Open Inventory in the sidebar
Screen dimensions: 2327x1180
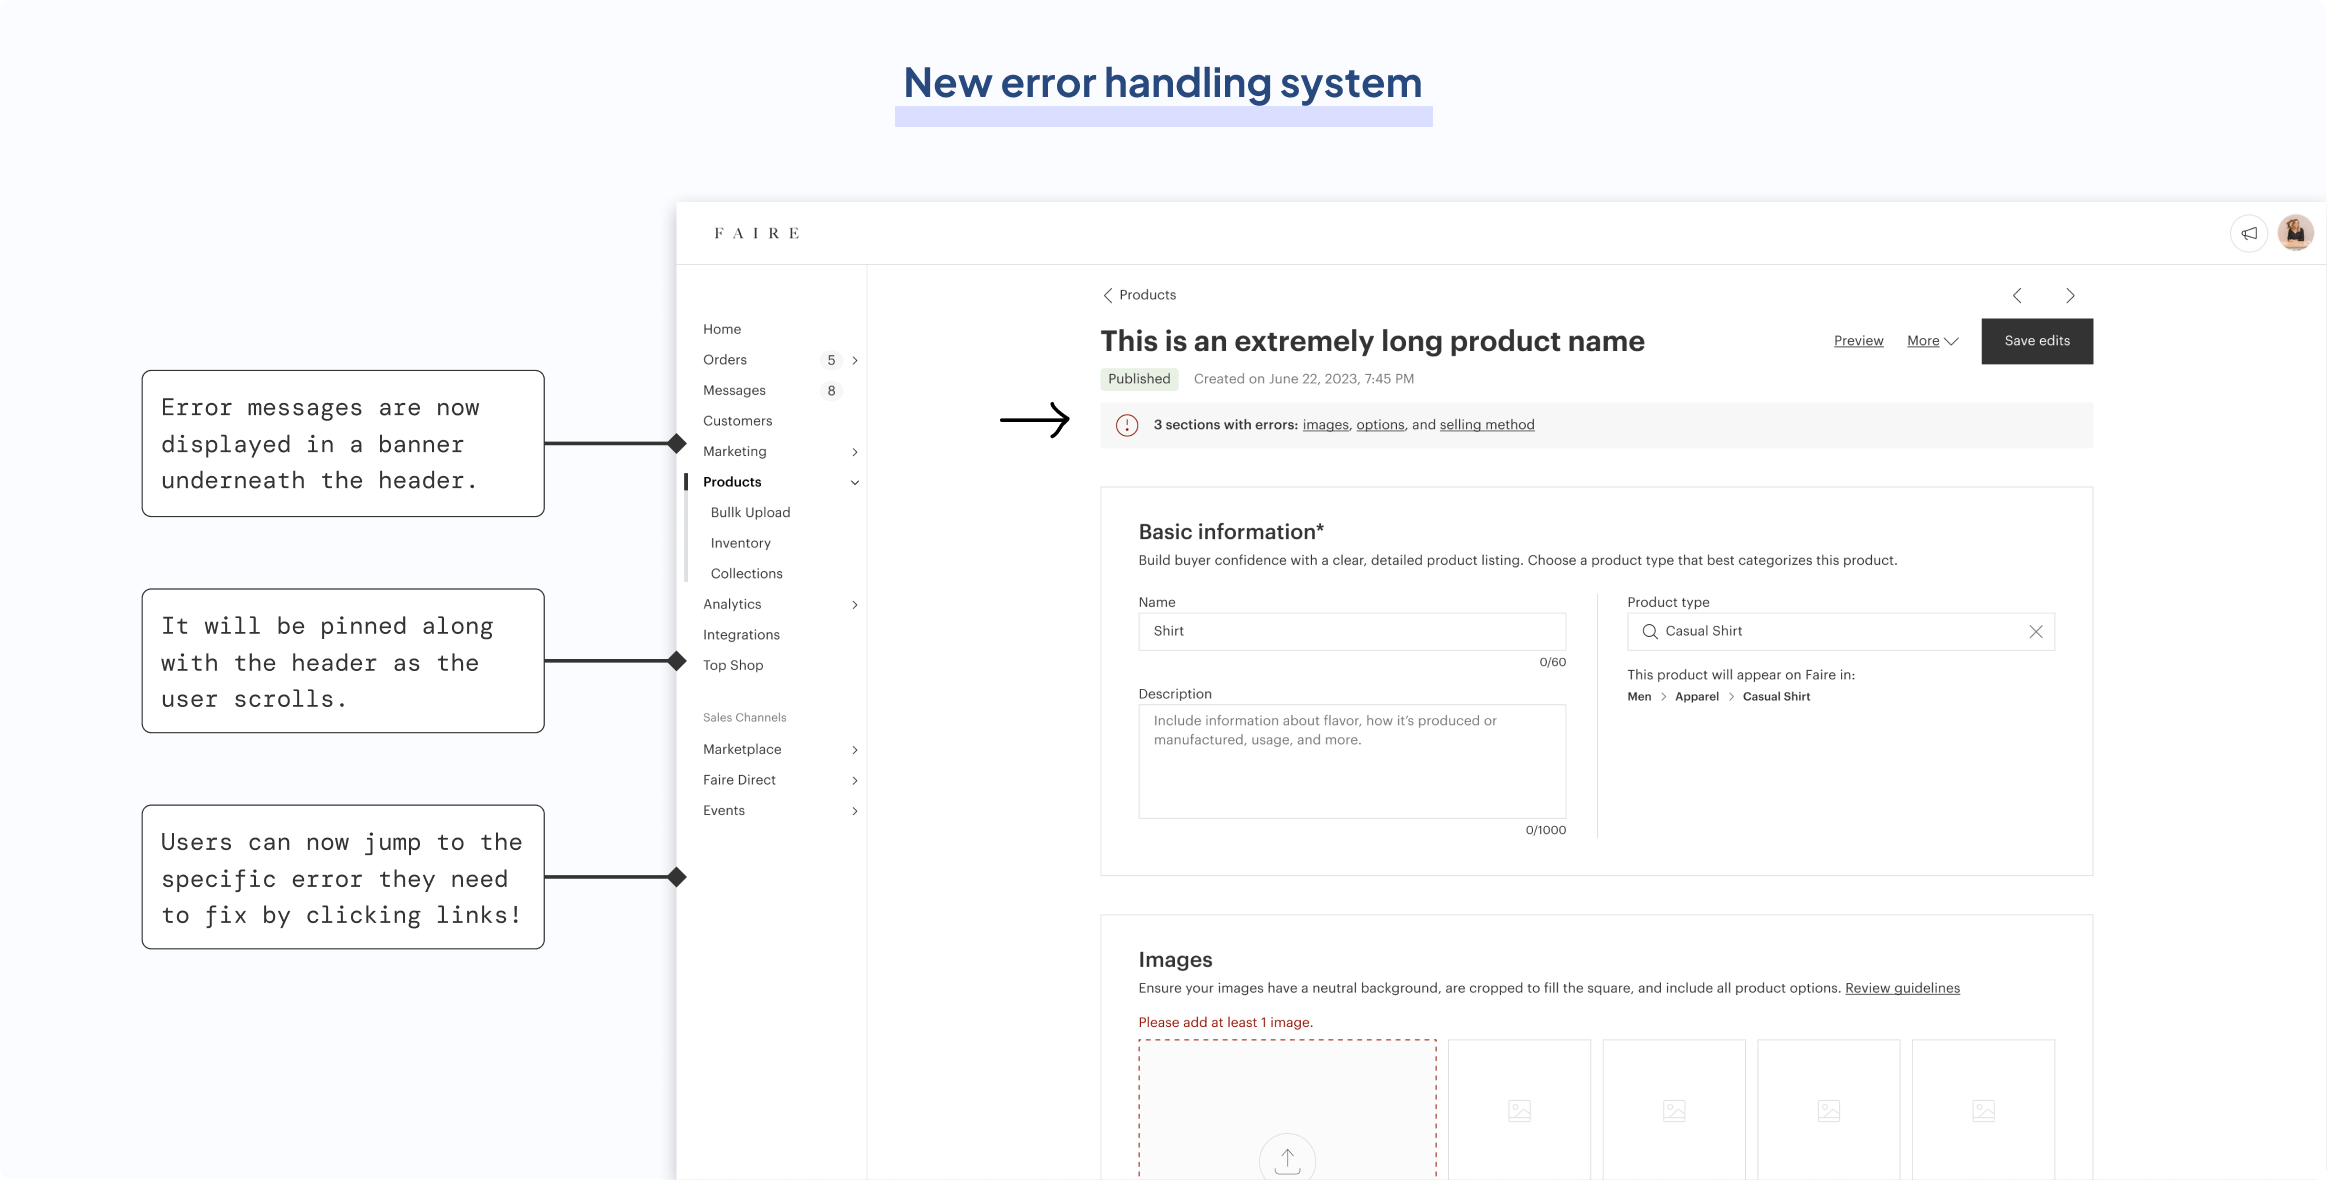tap(740, 543)
